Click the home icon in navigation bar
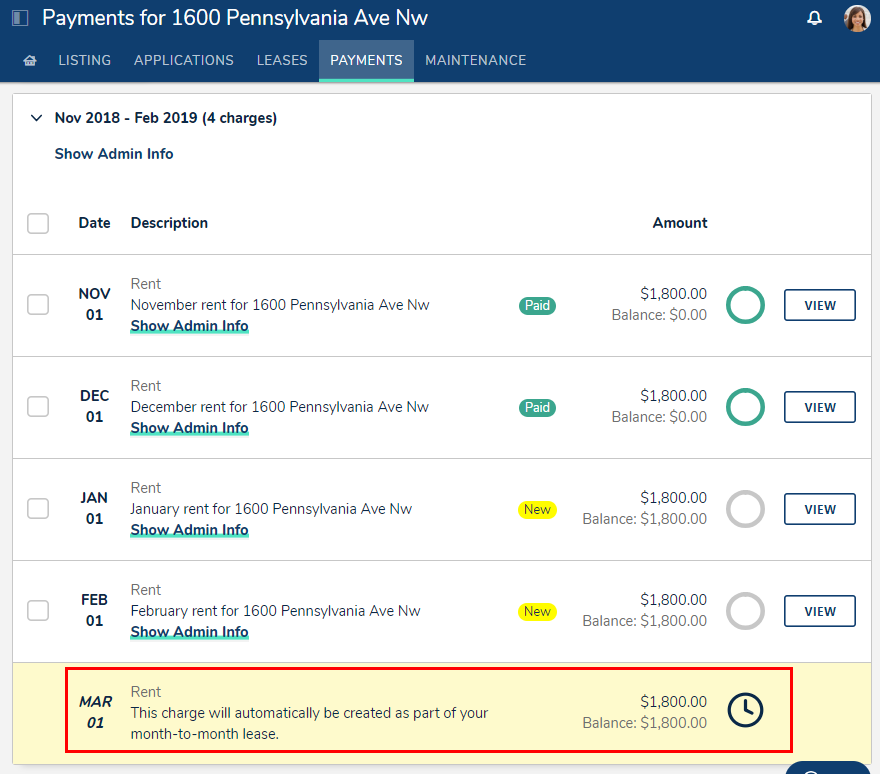880x774 pixels. (x=30, y=61)
